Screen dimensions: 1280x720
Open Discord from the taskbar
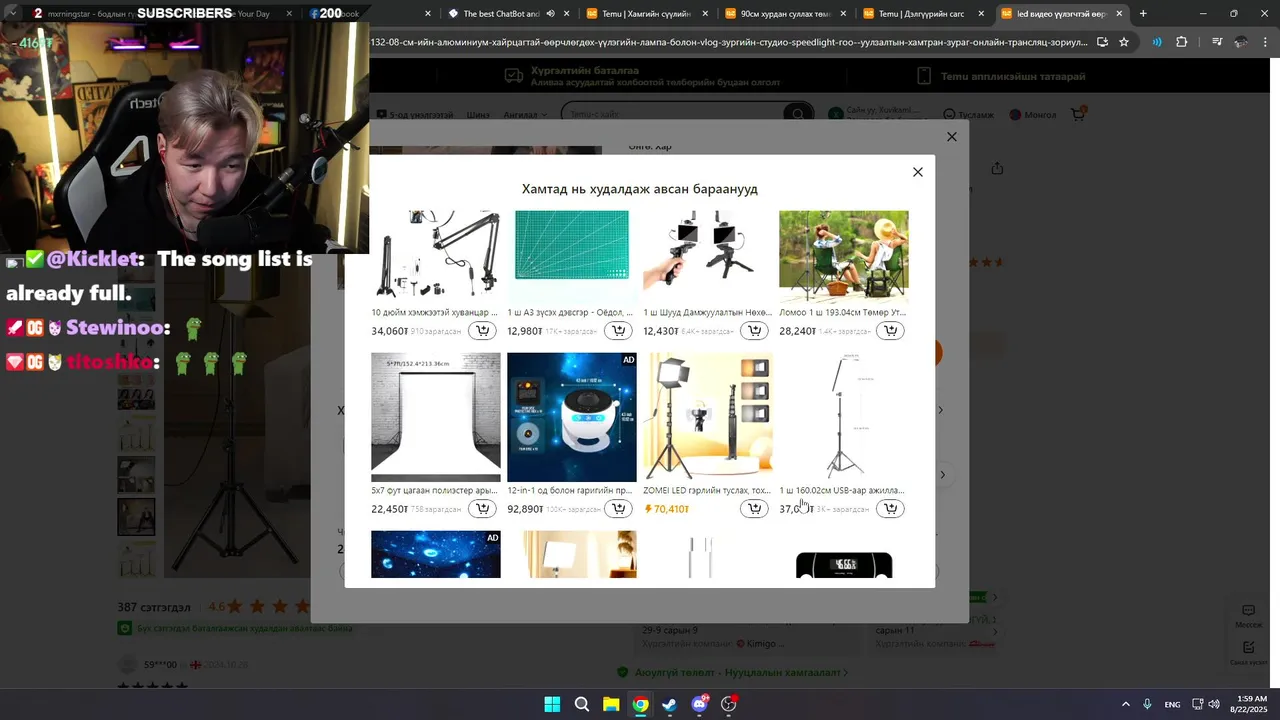click(x=699, y=704)
